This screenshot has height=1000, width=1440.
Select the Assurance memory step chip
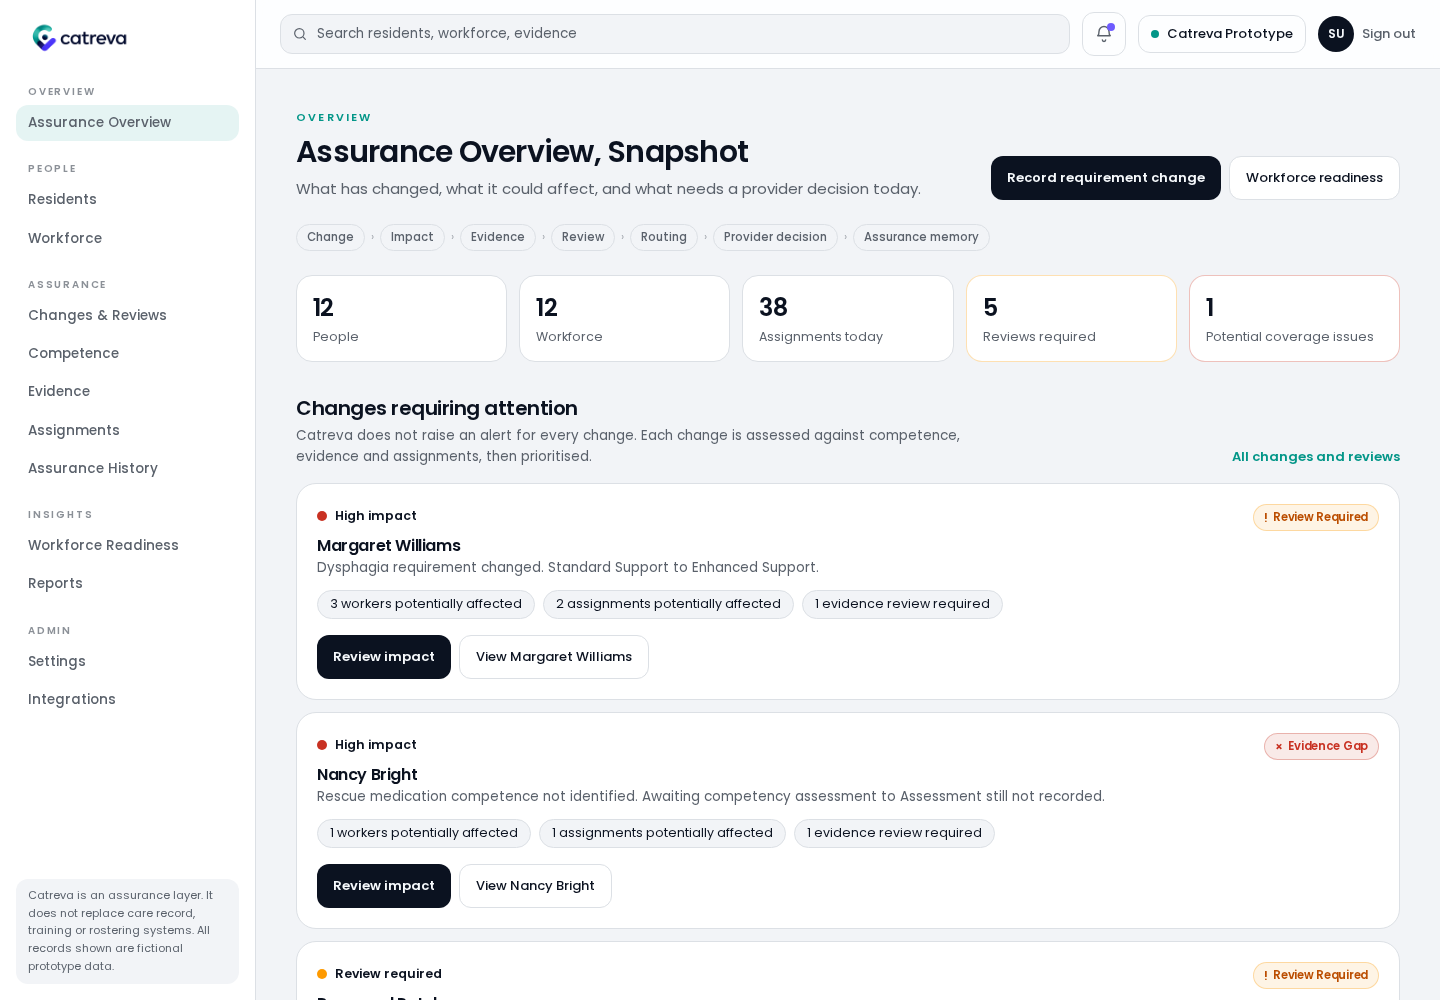[921, 238]
